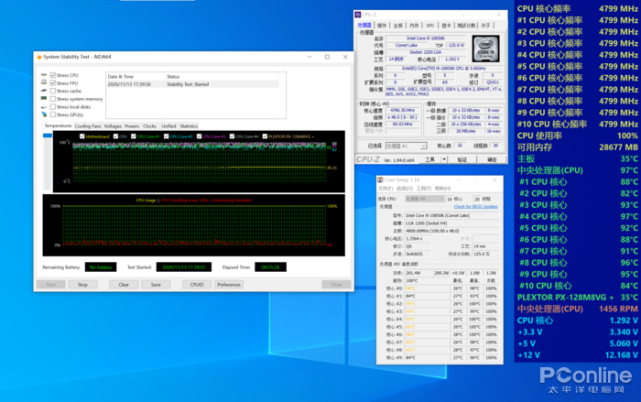
Task: Open the 显卡 tab in CPU-Z
Action: tap(446, 25)
